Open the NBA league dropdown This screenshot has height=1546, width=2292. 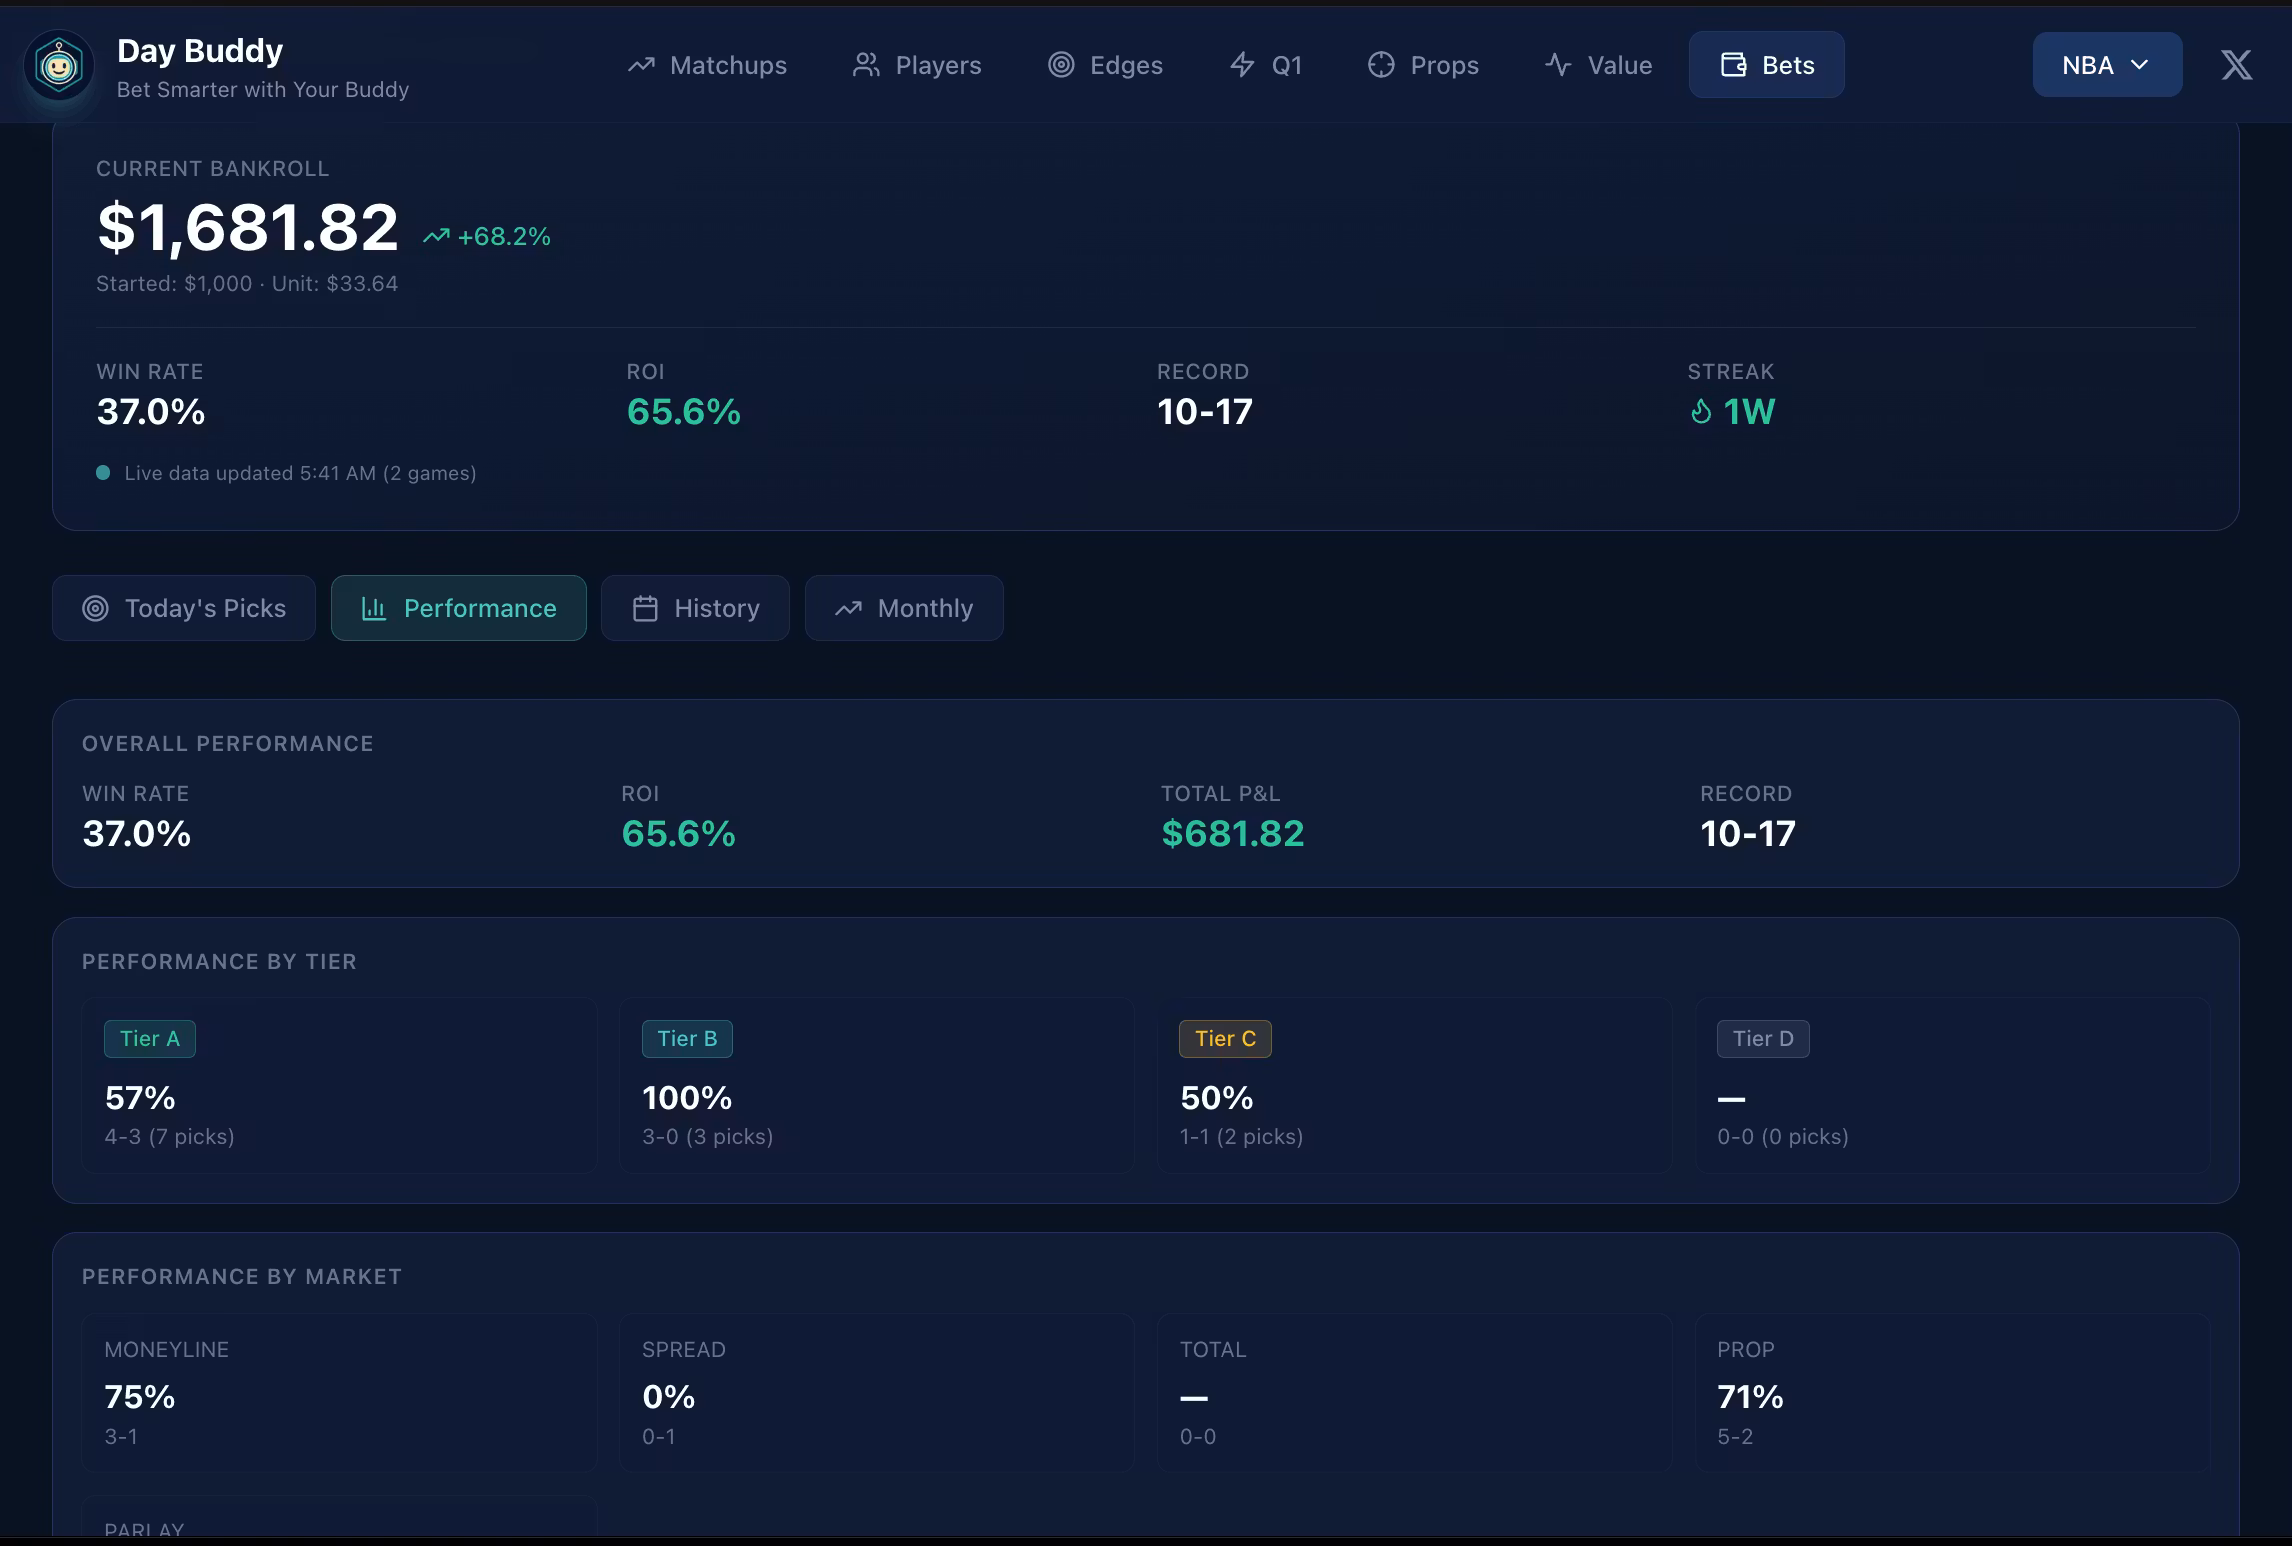tap(2106, 65)
